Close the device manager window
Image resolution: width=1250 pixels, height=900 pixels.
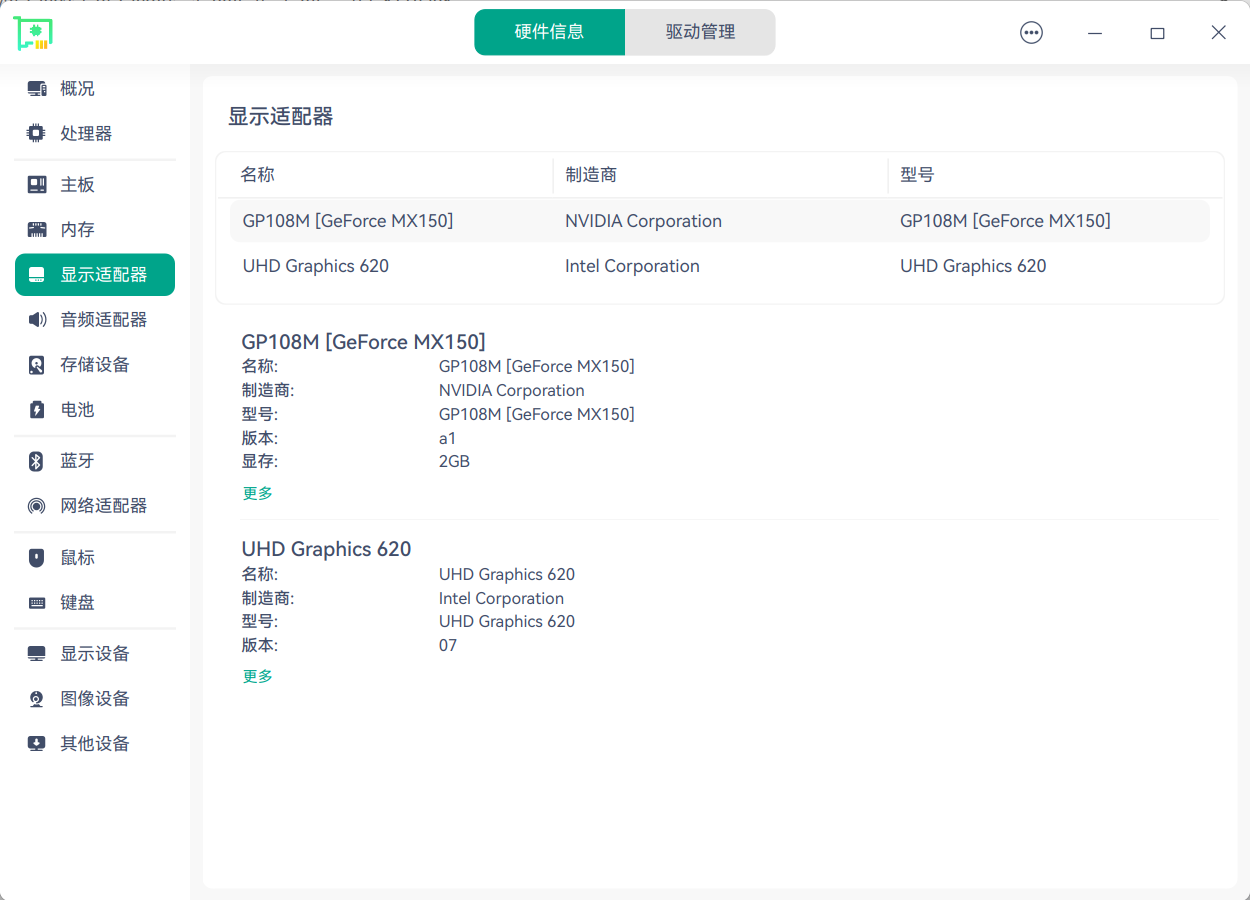click(1218, 33)
